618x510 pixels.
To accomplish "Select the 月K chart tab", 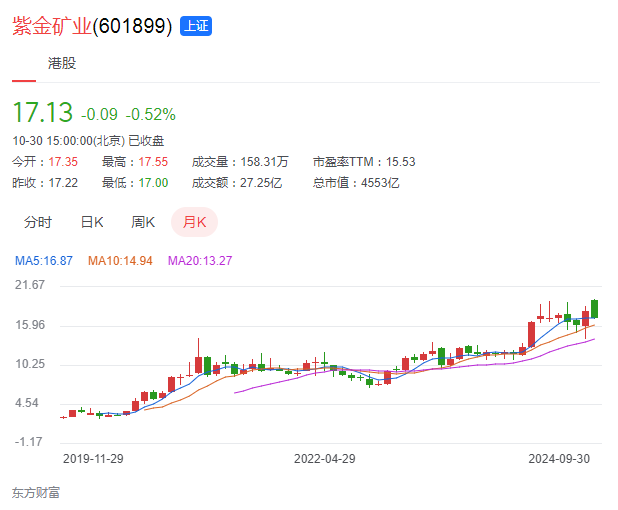I will (x=194, y=222).
